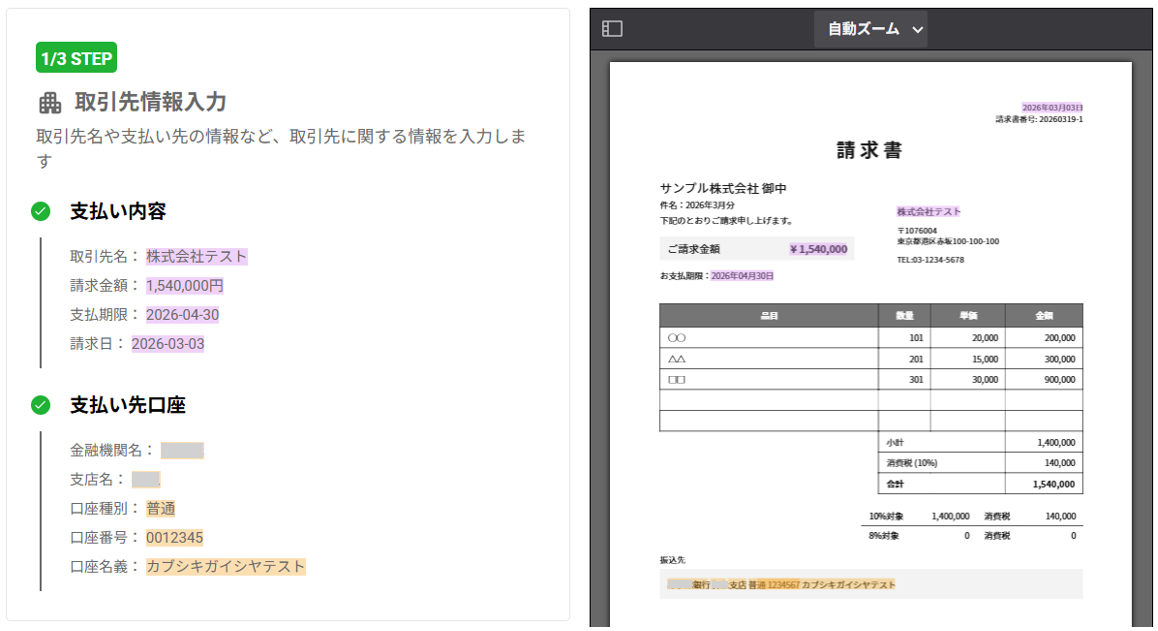1158x631 pixels.
Task: Click the 数量 column header
Action: (x=905, y=316)
